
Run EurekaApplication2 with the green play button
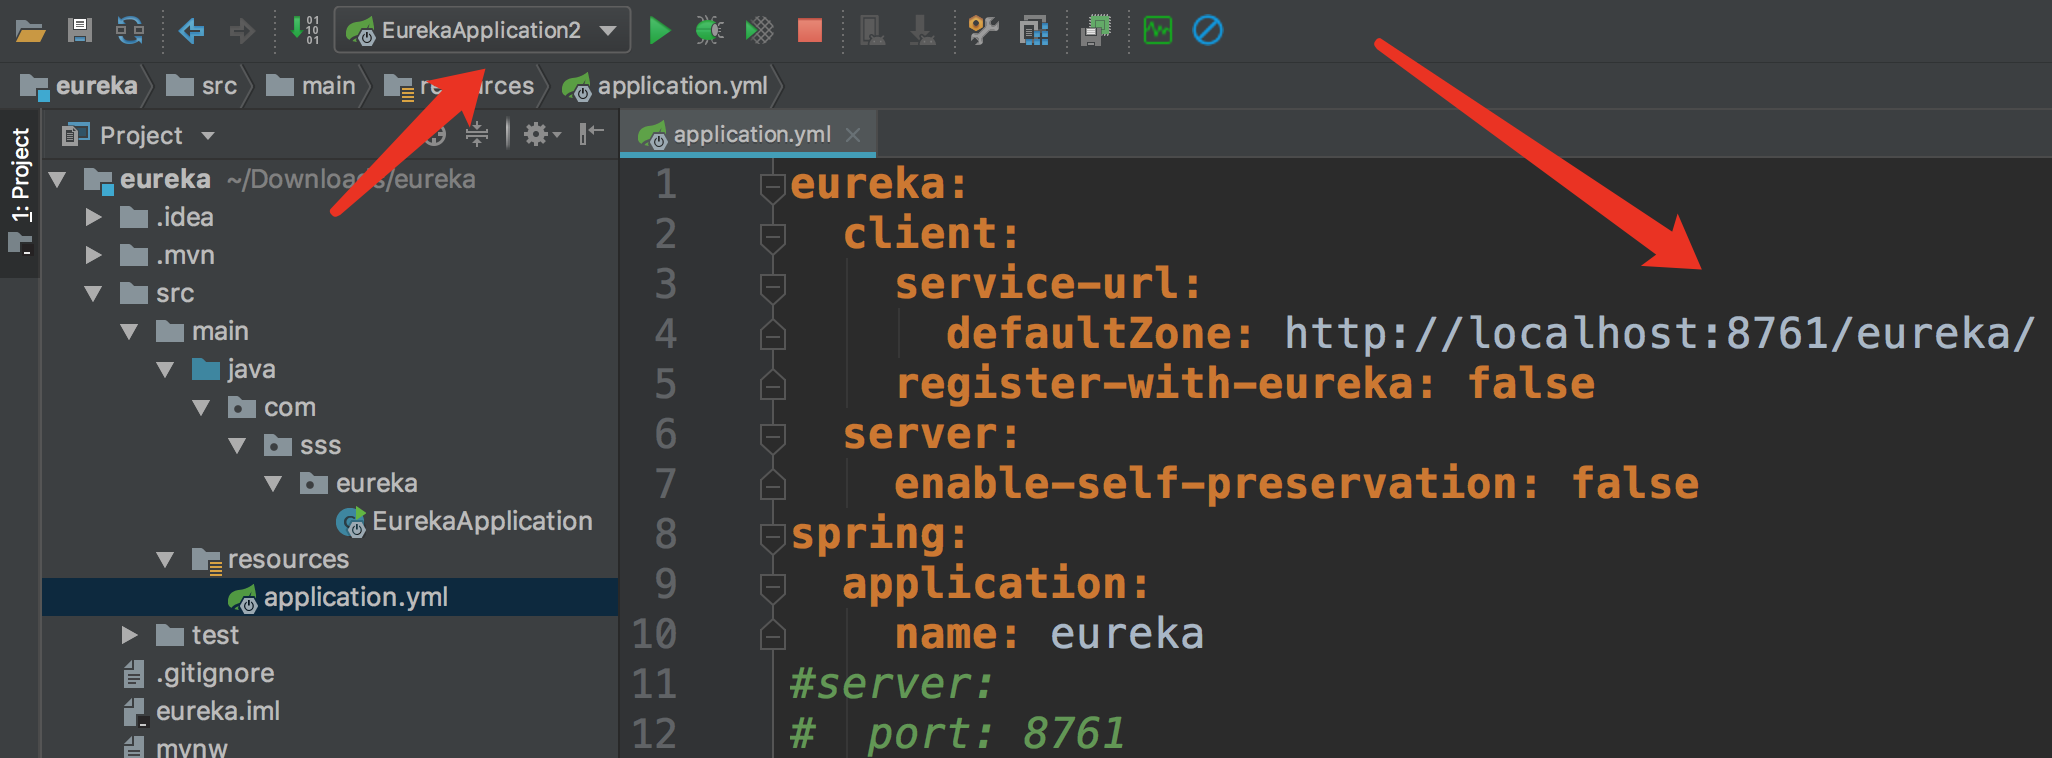[660, 31]
